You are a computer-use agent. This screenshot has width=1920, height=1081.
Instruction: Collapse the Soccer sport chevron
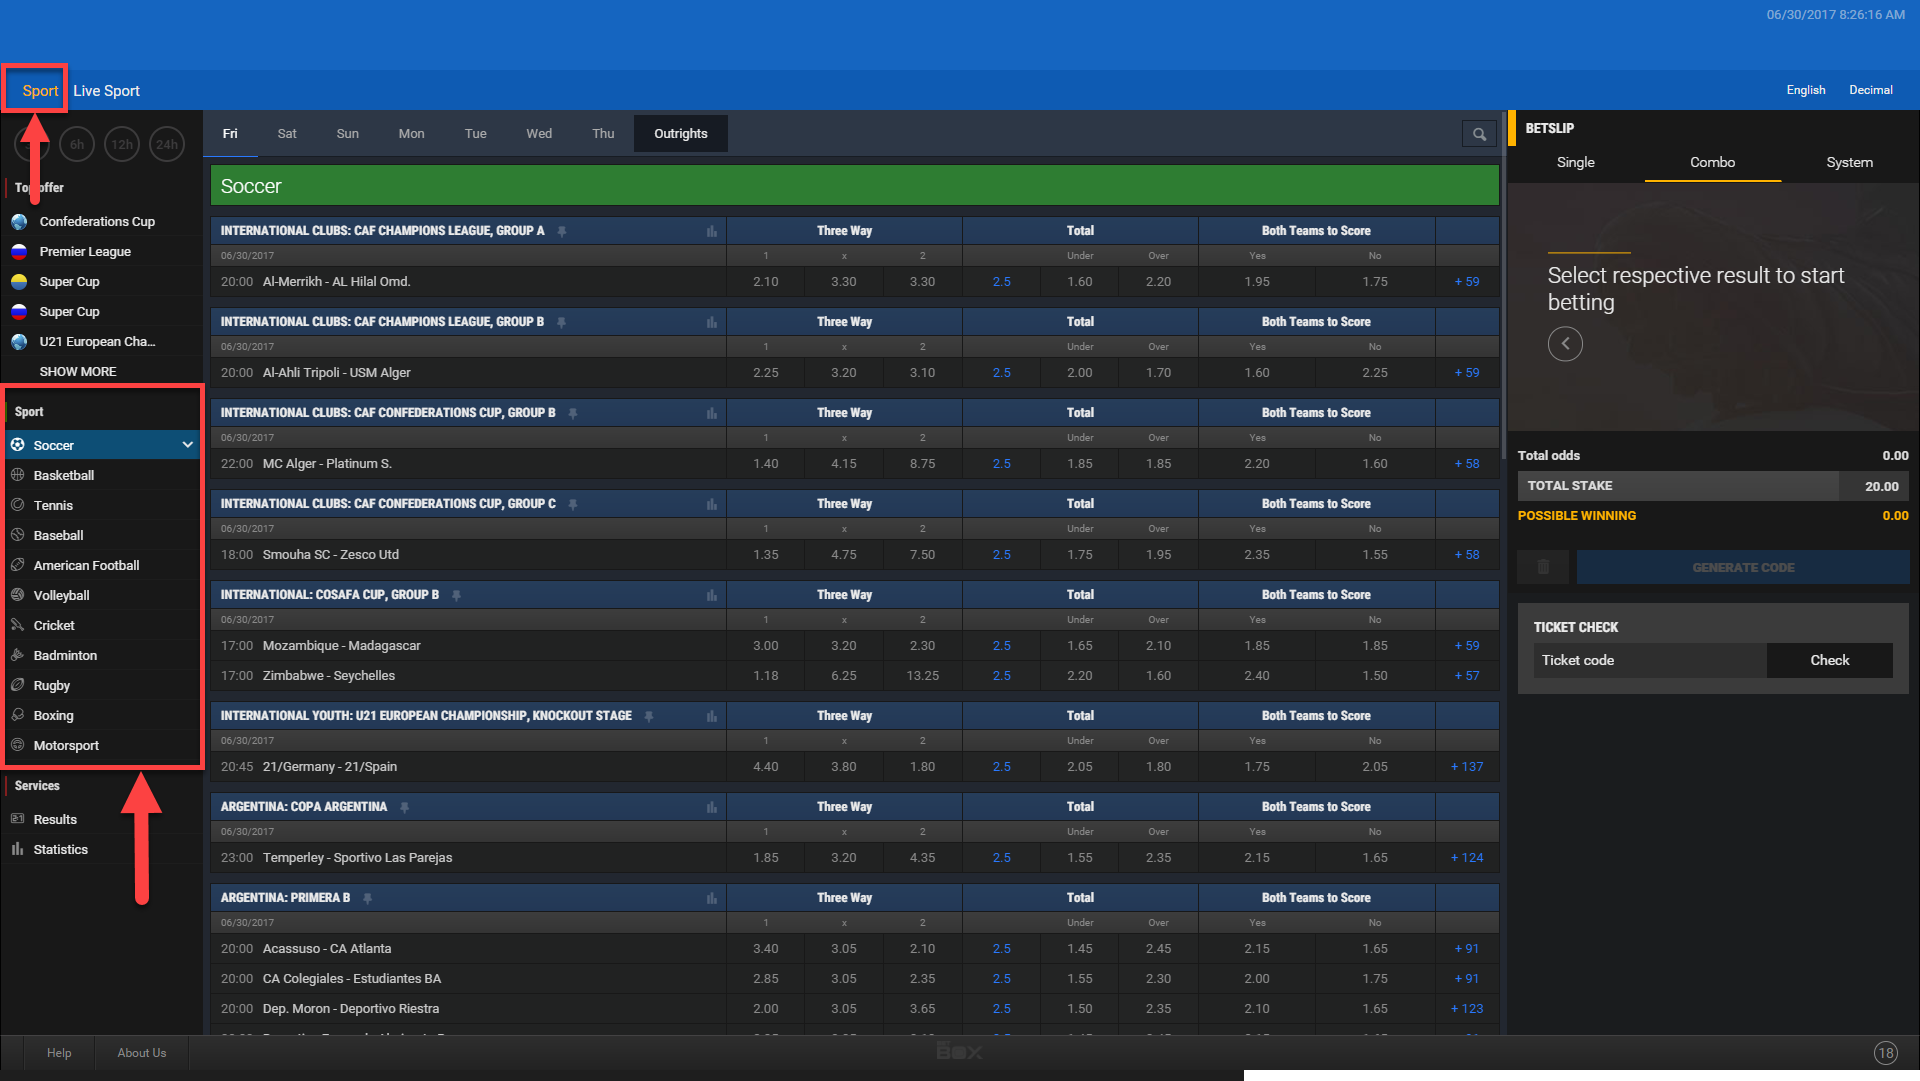[x=187, y=445]
